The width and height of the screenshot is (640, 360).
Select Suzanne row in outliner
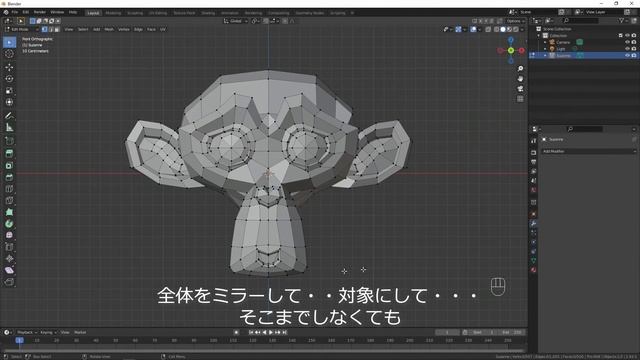(x=584, y=55)
